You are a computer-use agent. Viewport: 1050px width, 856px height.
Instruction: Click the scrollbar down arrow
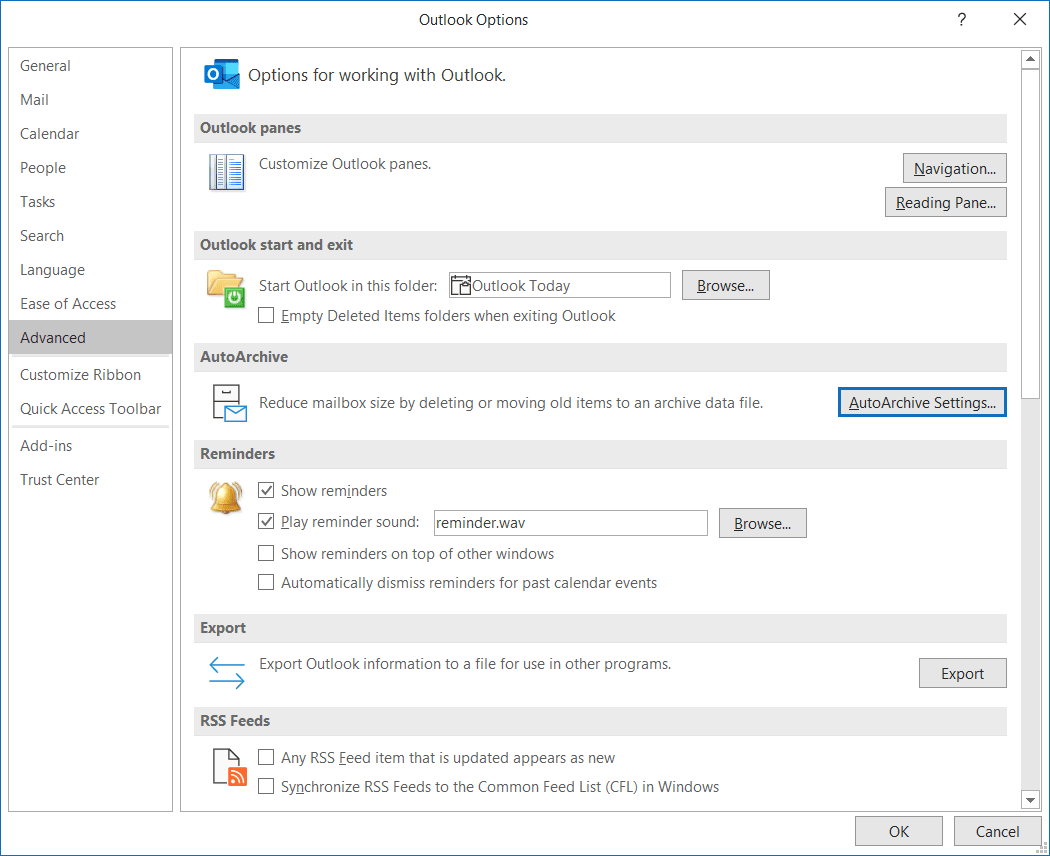point(1030,800)
